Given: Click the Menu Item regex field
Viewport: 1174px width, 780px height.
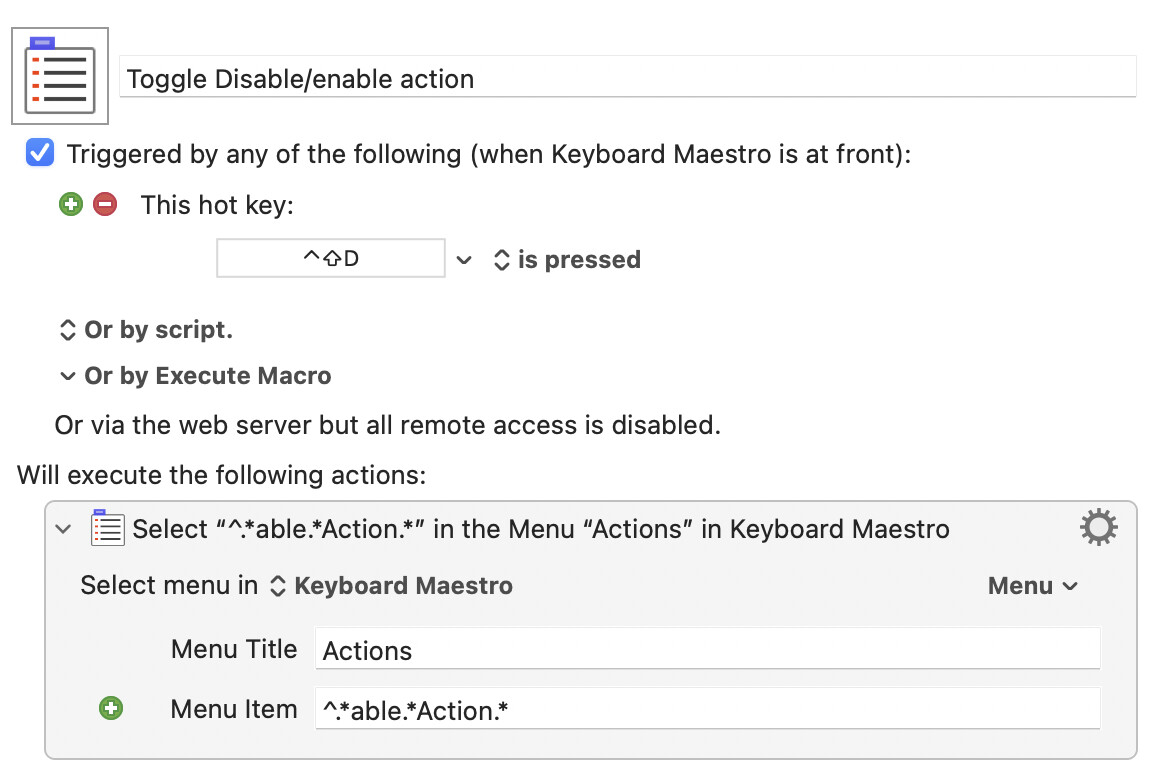Looking at the screenshot, I should (x=707, y=710).
